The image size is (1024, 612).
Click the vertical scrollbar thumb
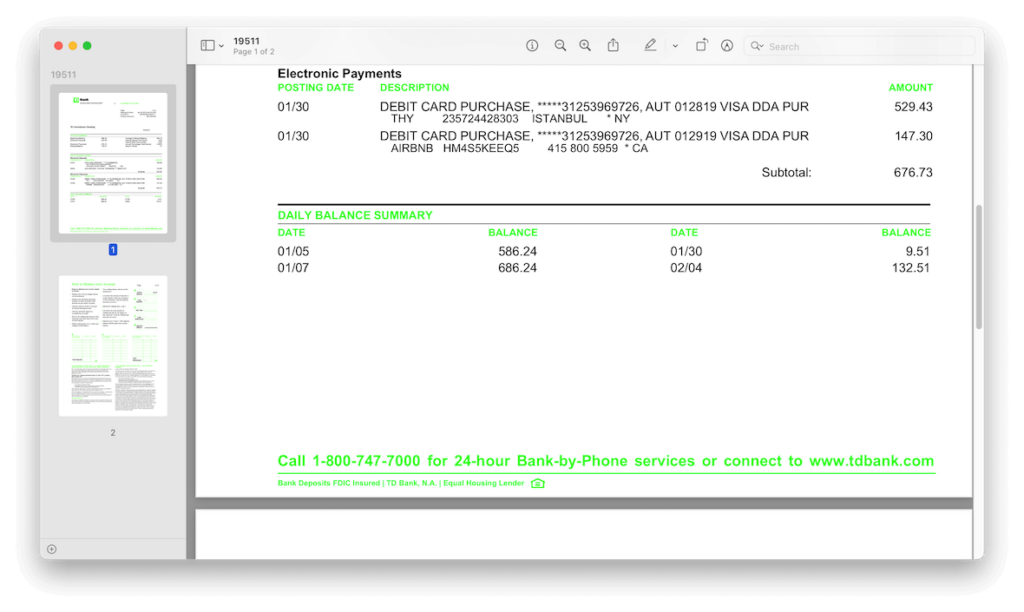(x=978, y=267)
